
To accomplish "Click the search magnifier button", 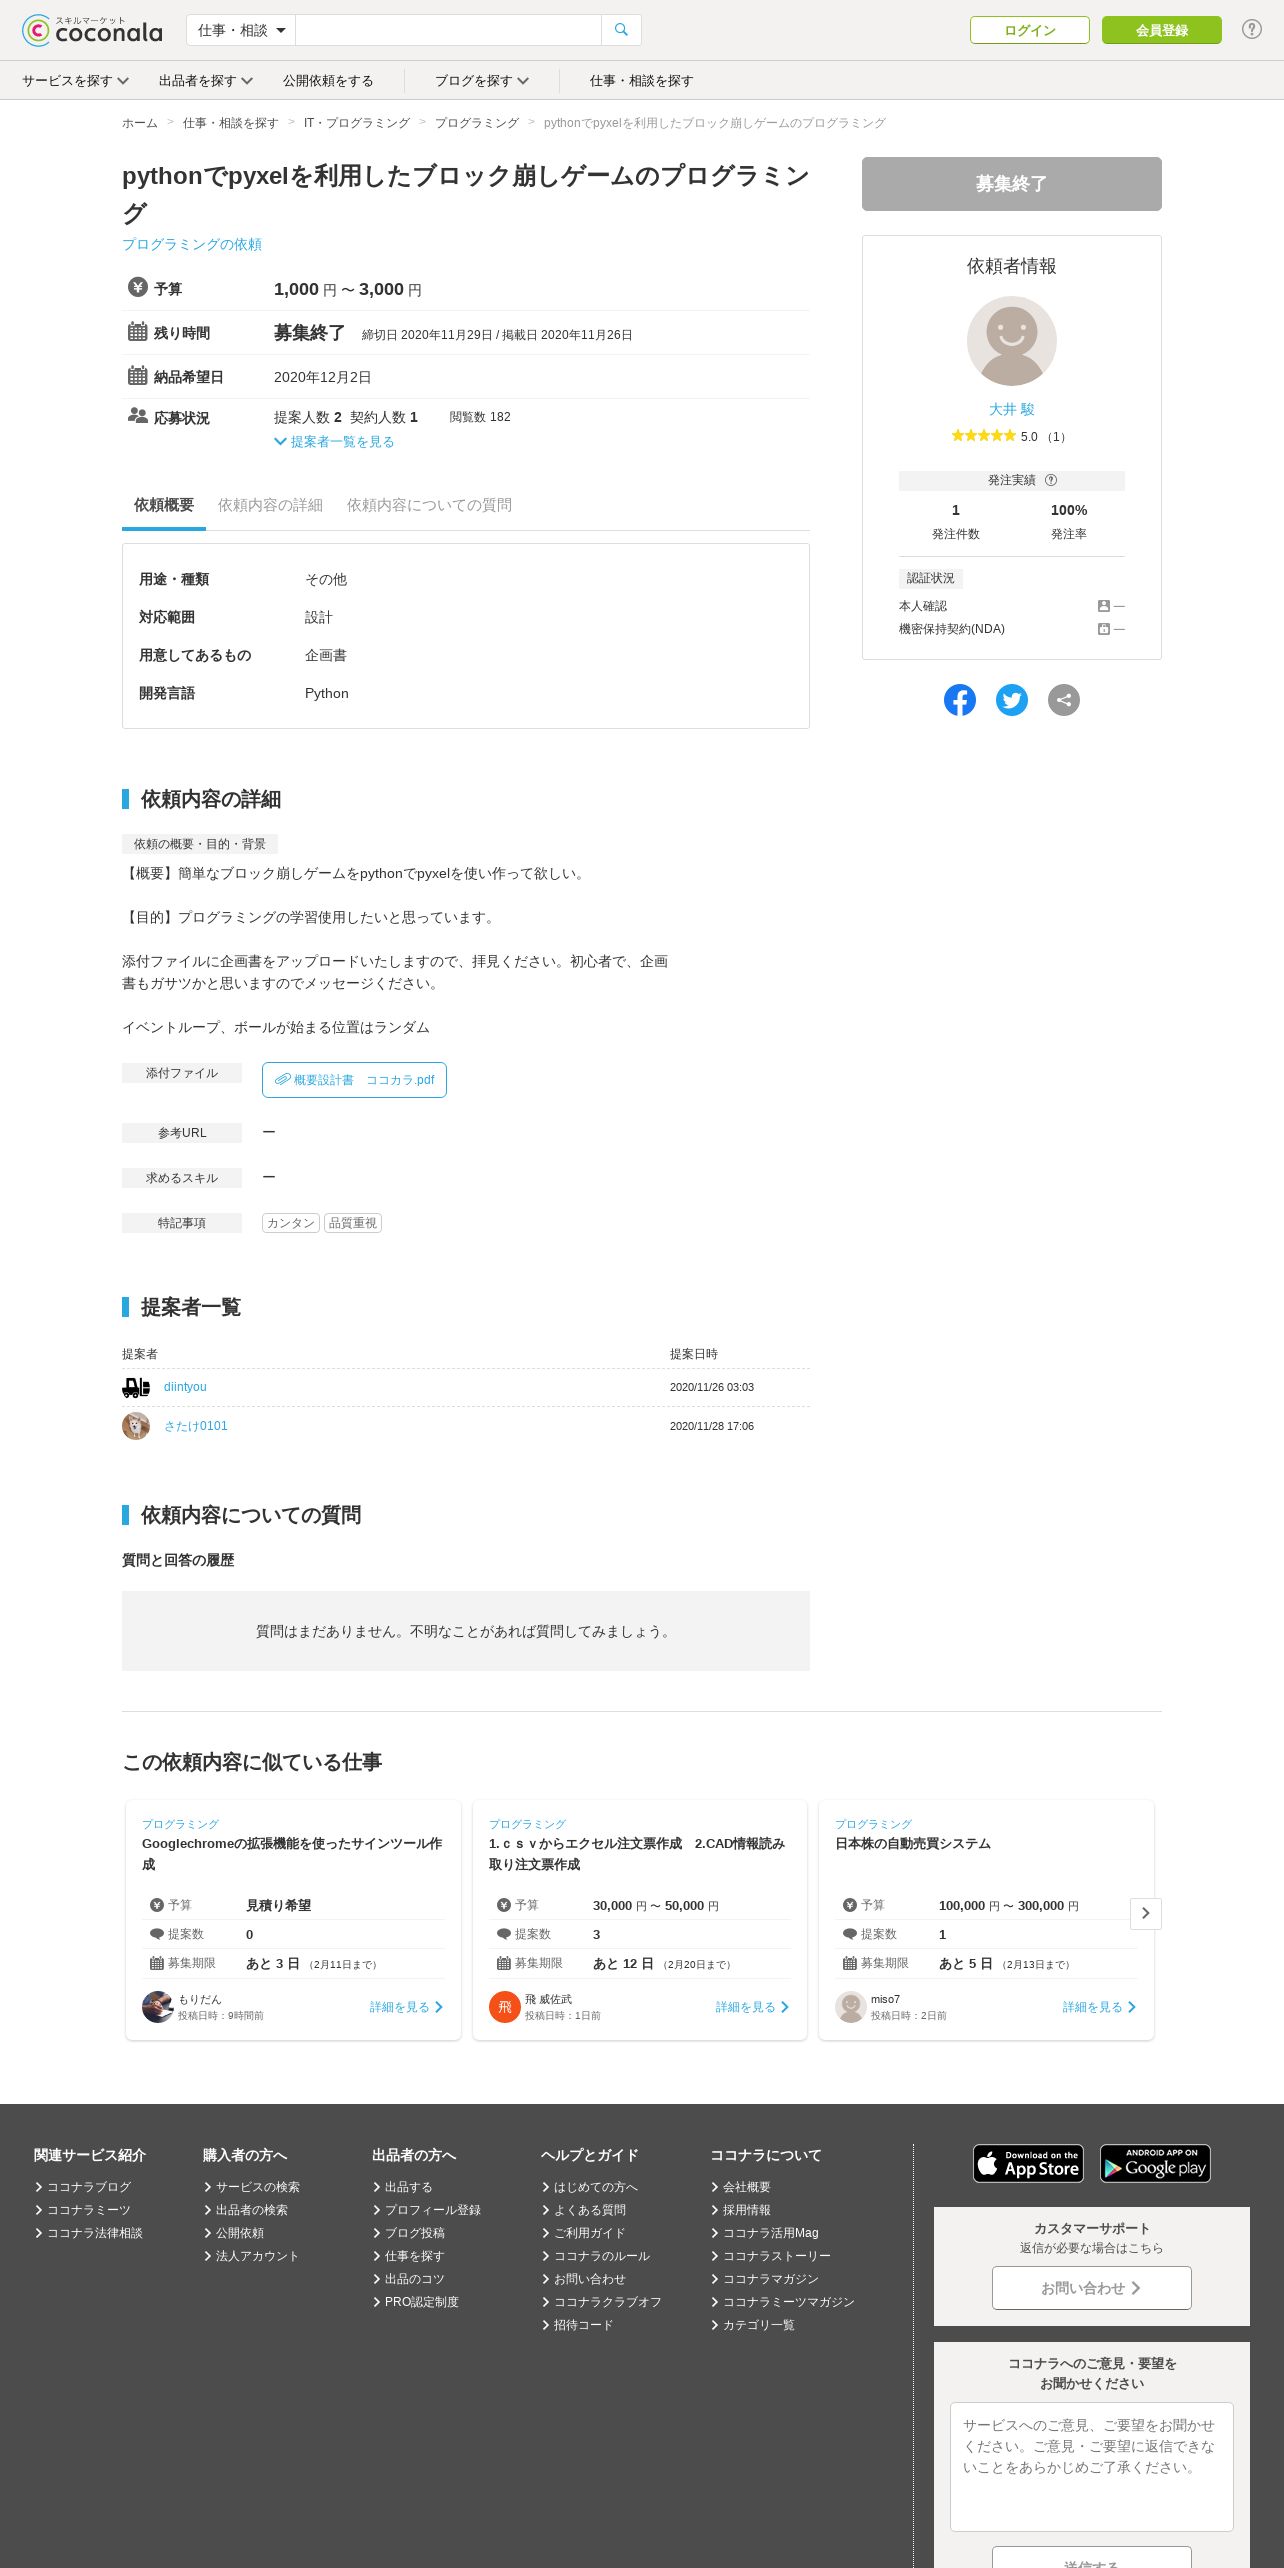I will click(621, 30).
